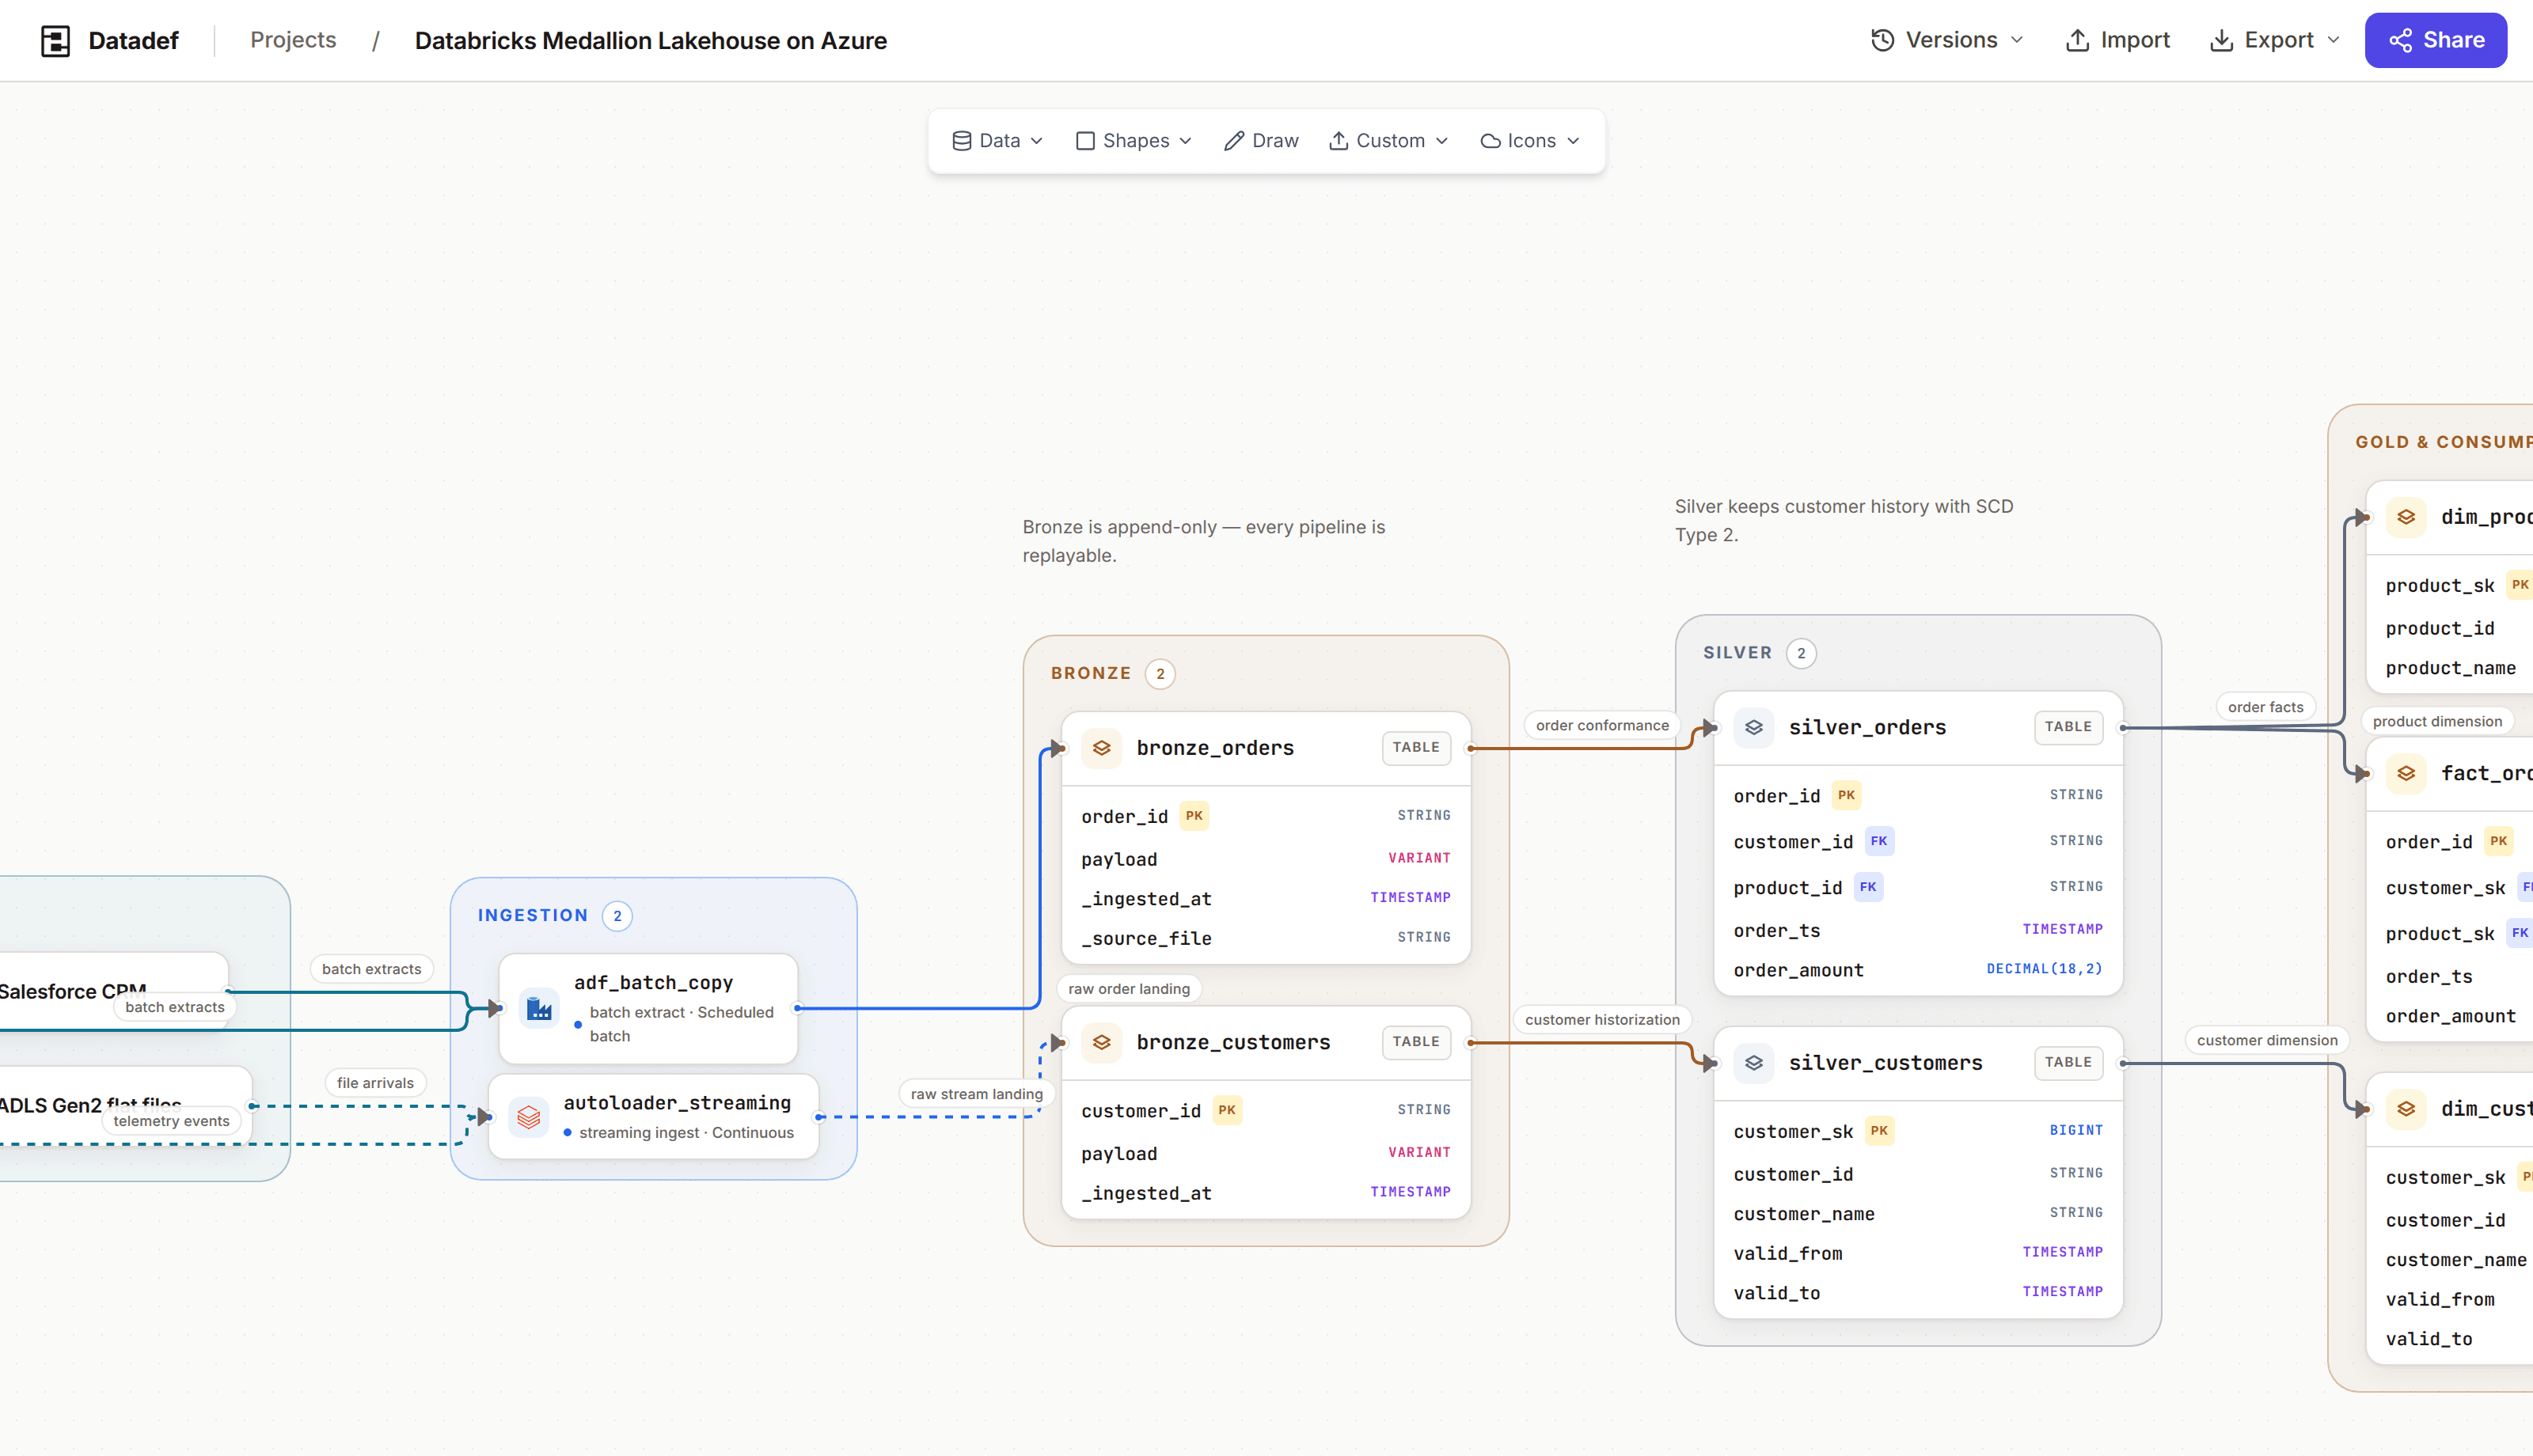Open the Versions history clock icon

(1882, 40)
